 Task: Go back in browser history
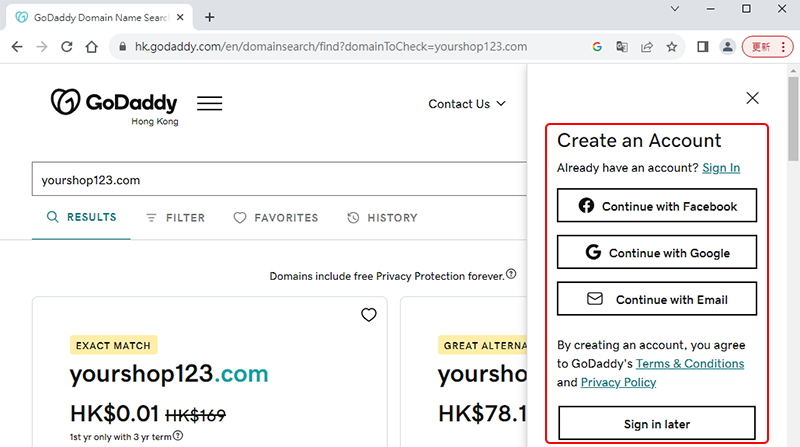click(x=17, y=47)
